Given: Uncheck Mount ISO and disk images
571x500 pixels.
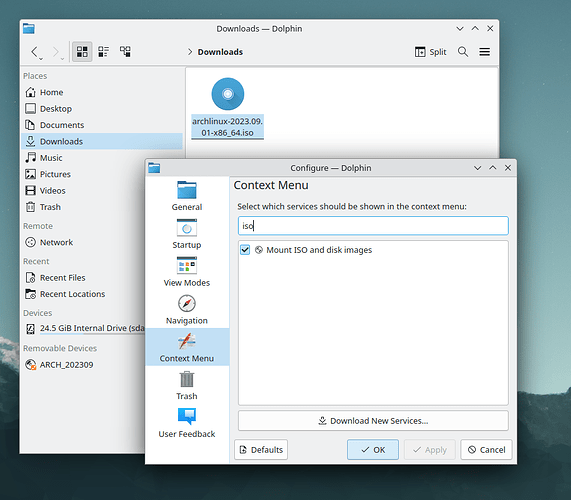Looking at the screenshot, I should pos(245,250).
